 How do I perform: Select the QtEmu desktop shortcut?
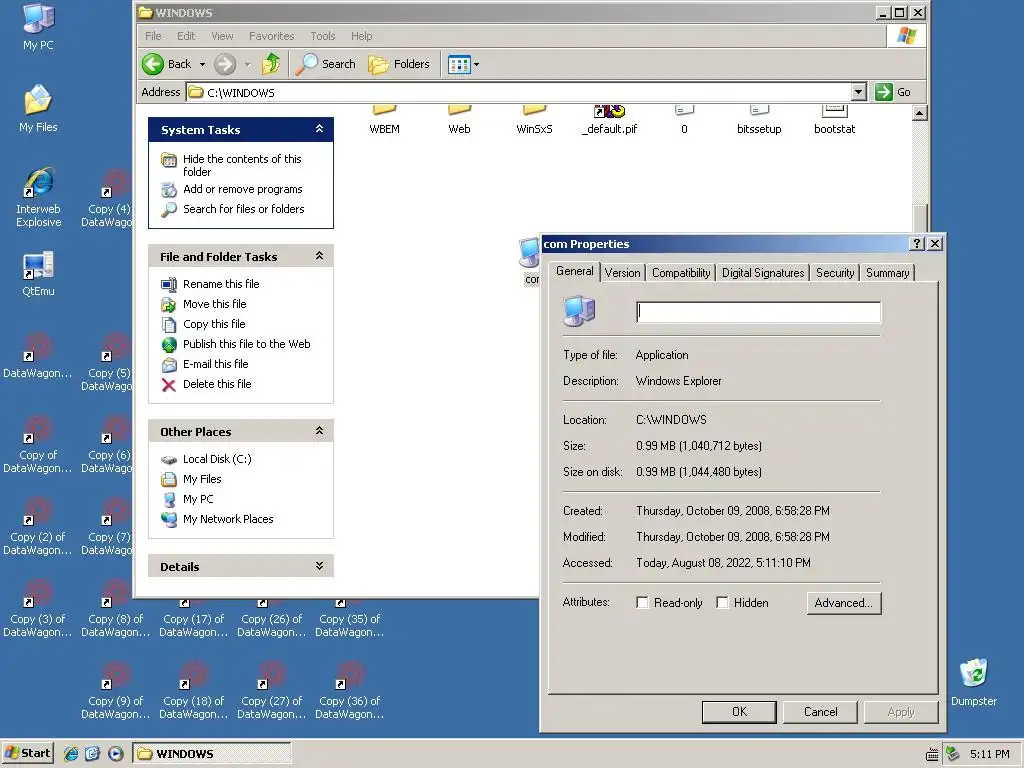point(38,274)
